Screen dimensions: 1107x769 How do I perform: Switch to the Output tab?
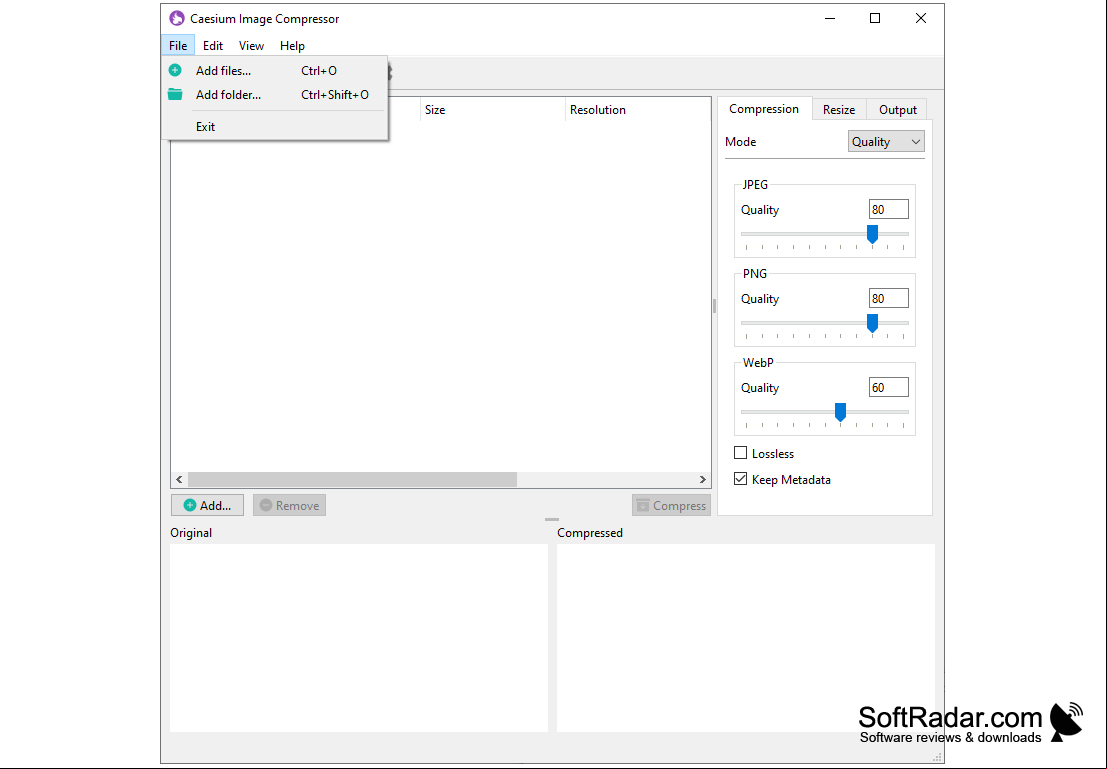click(x=897, y=109)
